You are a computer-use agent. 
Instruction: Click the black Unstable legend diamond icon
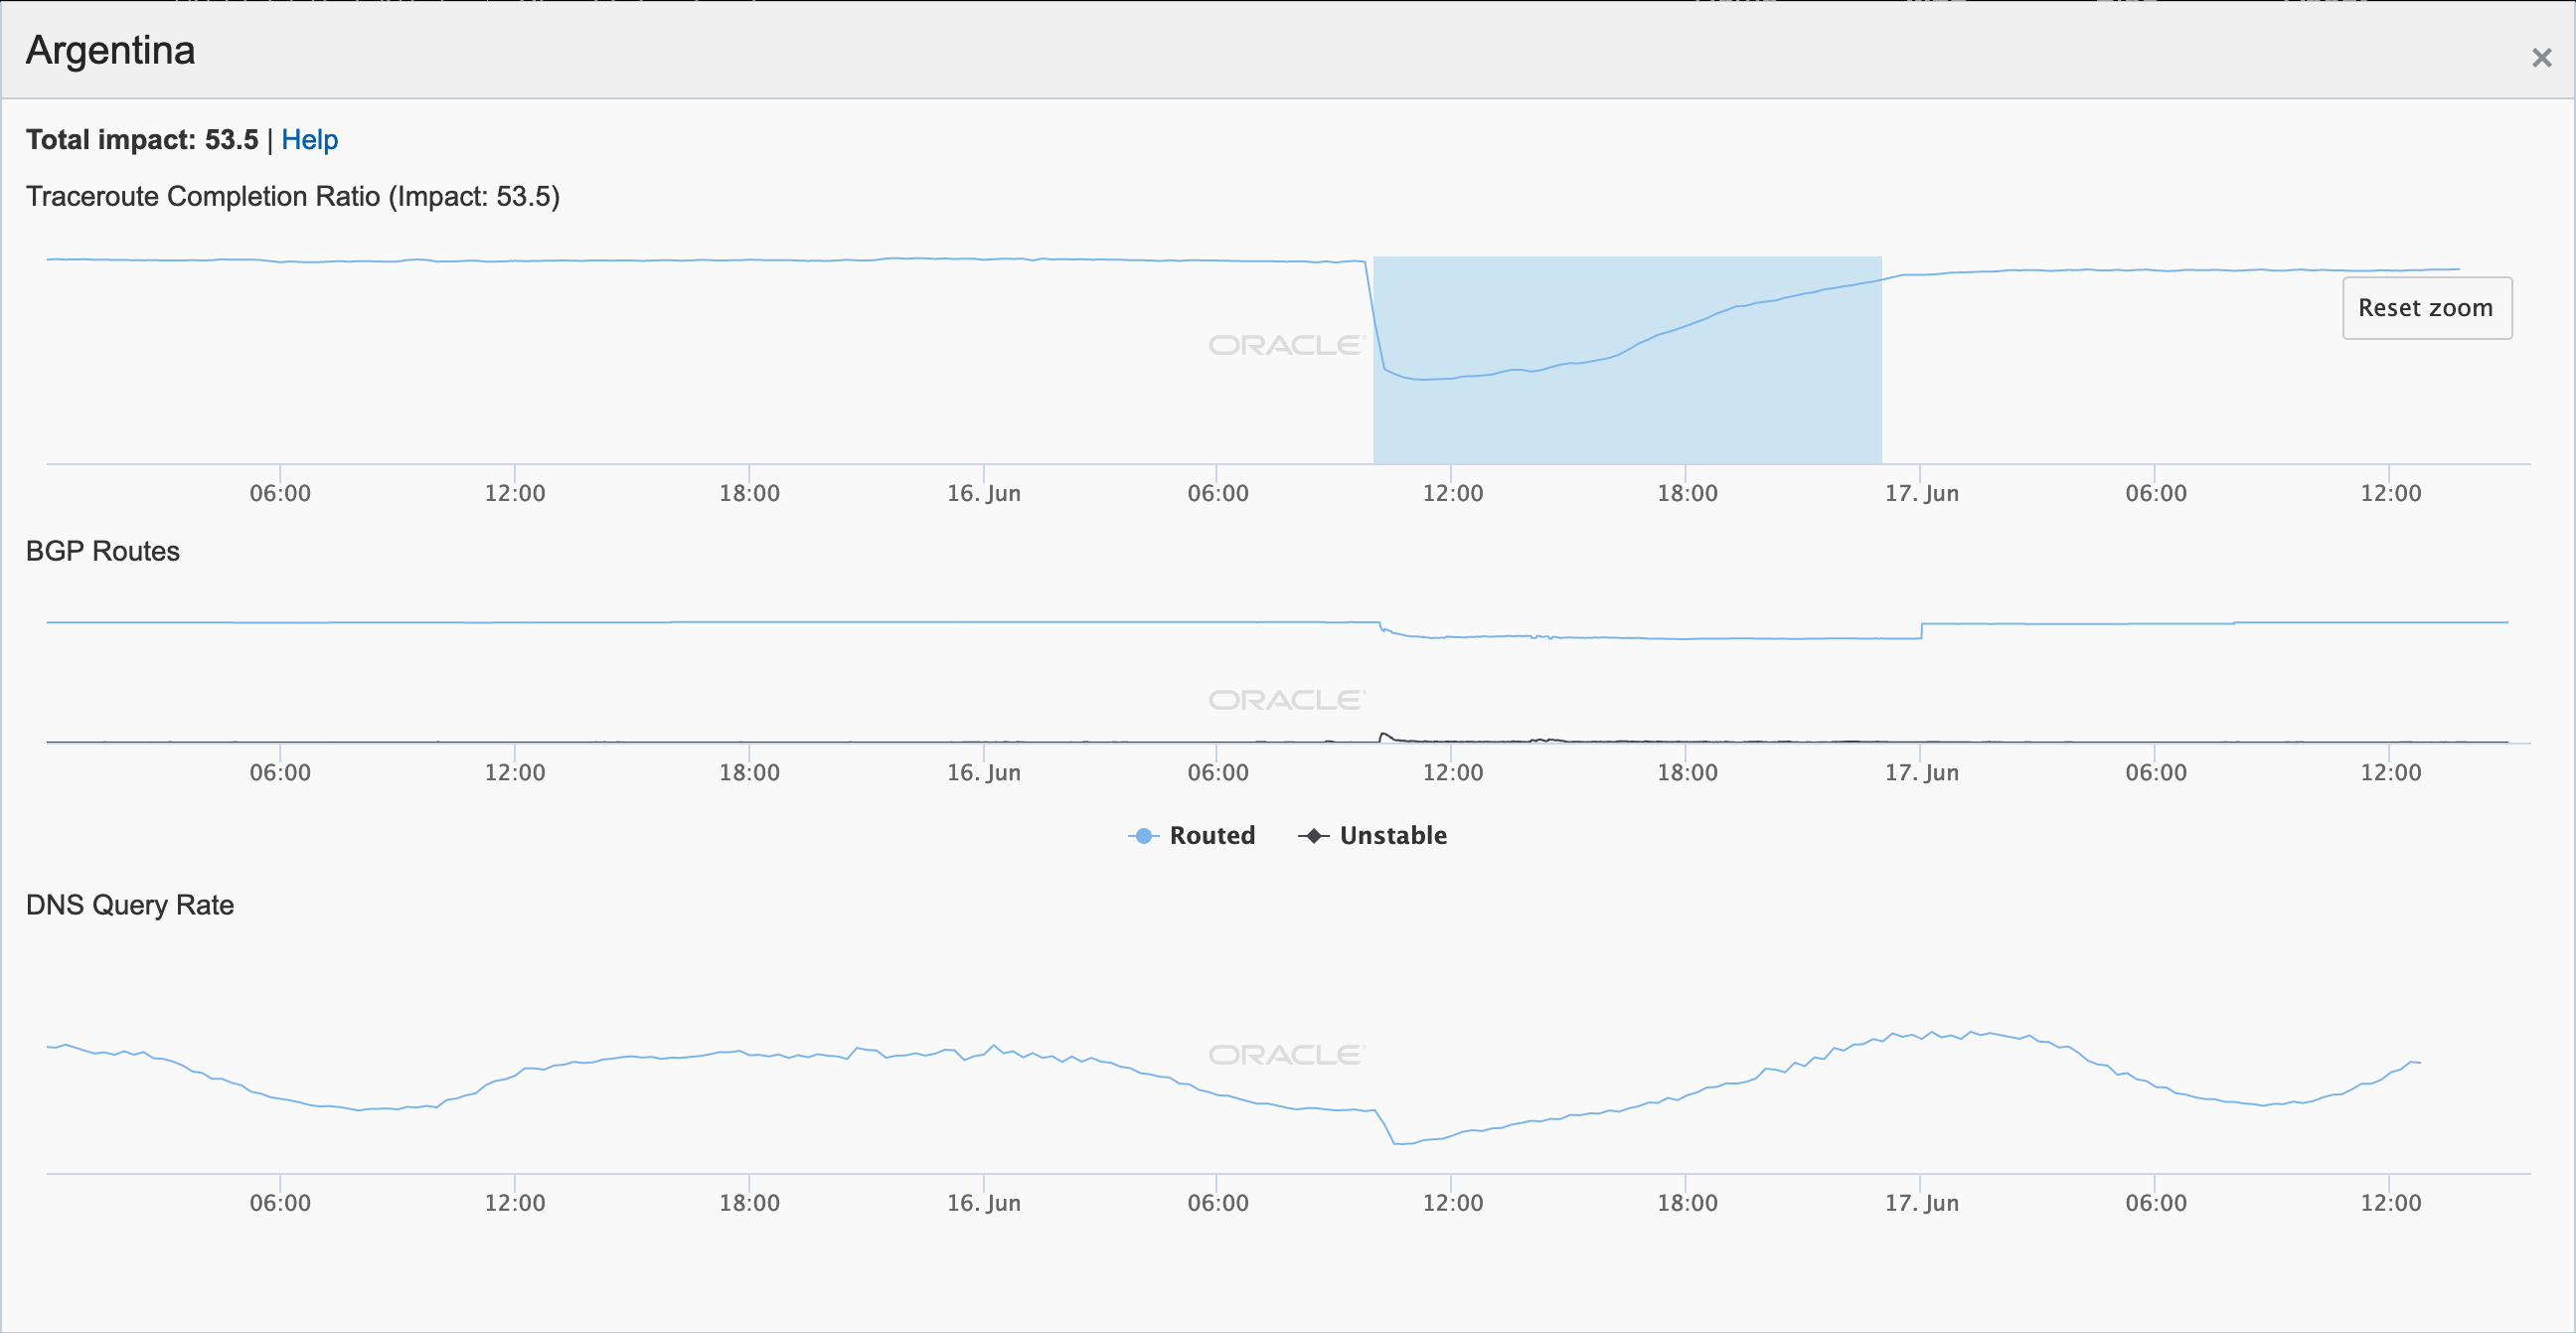pyautogui.click(x=1313, y=836)
